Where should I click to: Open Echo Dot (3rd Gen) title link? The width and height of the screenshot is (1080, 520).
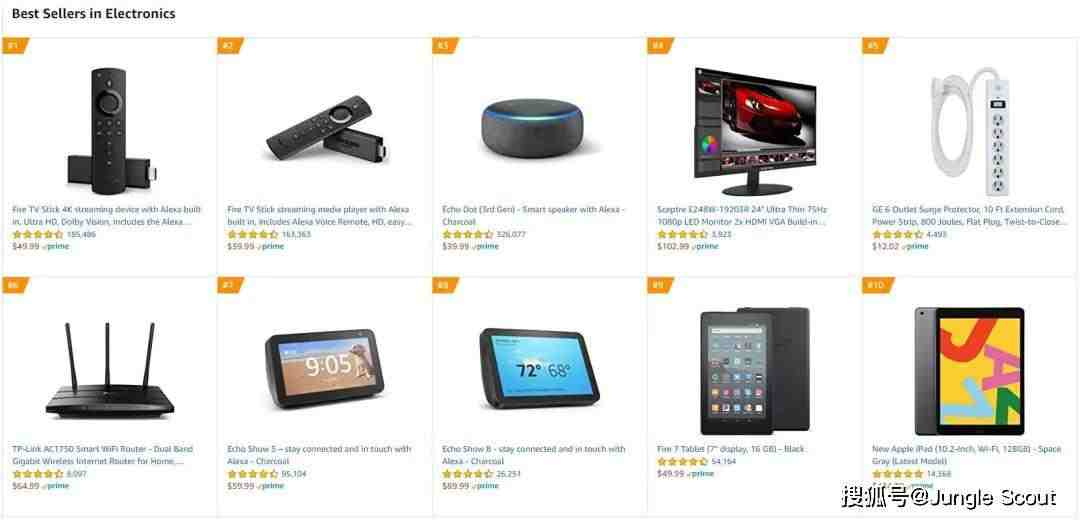tap(534, 216)
